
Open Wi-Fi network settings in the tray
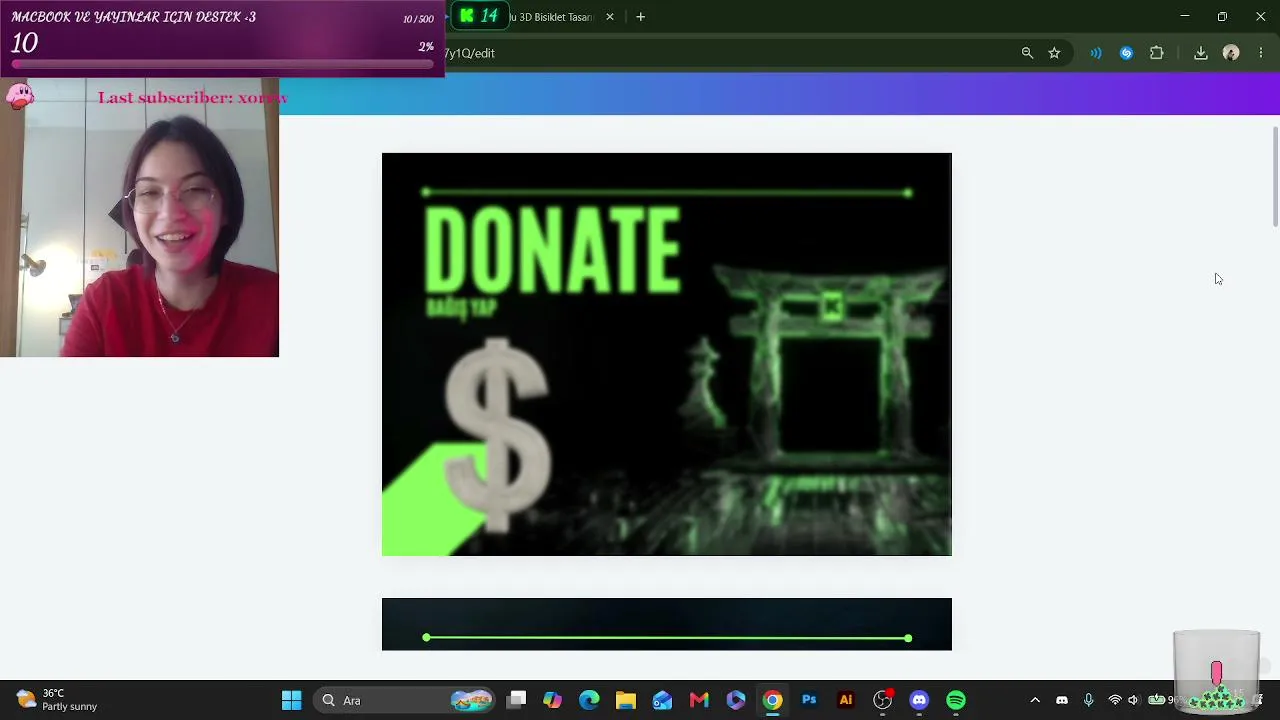1115,700
